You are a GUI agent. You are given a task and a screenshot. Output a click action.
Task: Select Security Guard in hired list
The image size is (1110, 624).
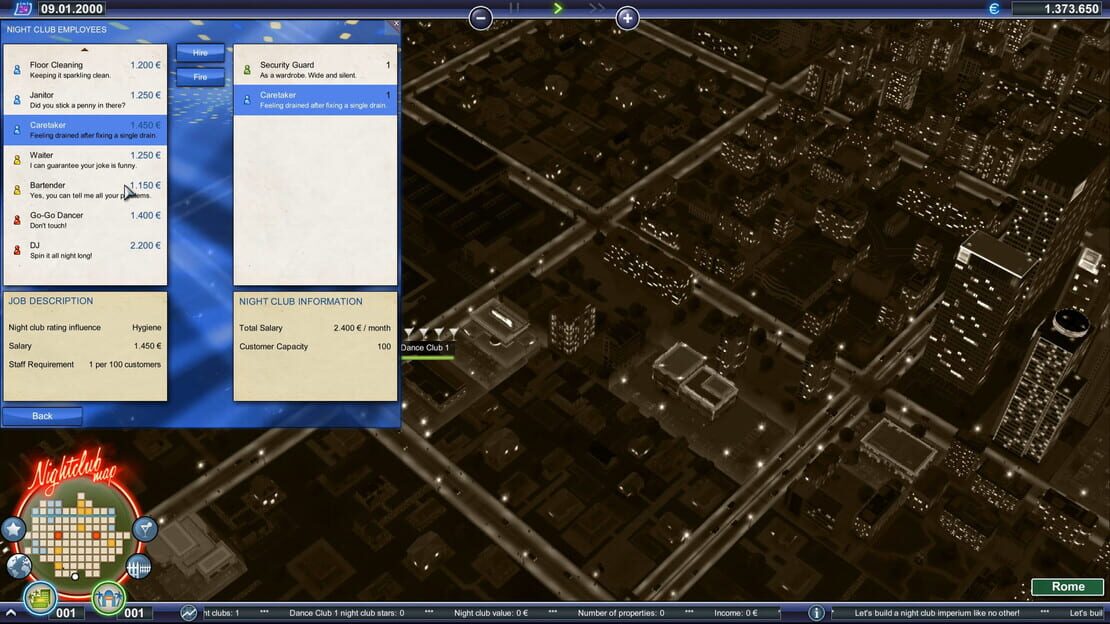pyautogui.click(x=316, y=69)
